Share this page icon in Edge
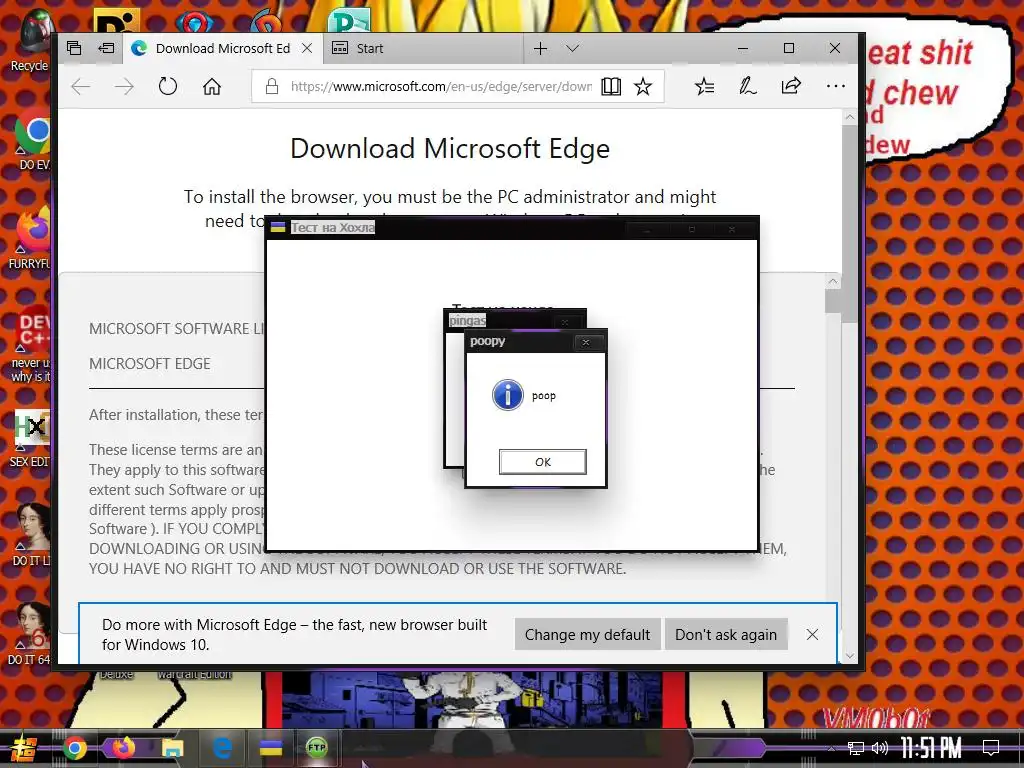Viewport: 1024px width, 768px height. click(x=791, y=86)
